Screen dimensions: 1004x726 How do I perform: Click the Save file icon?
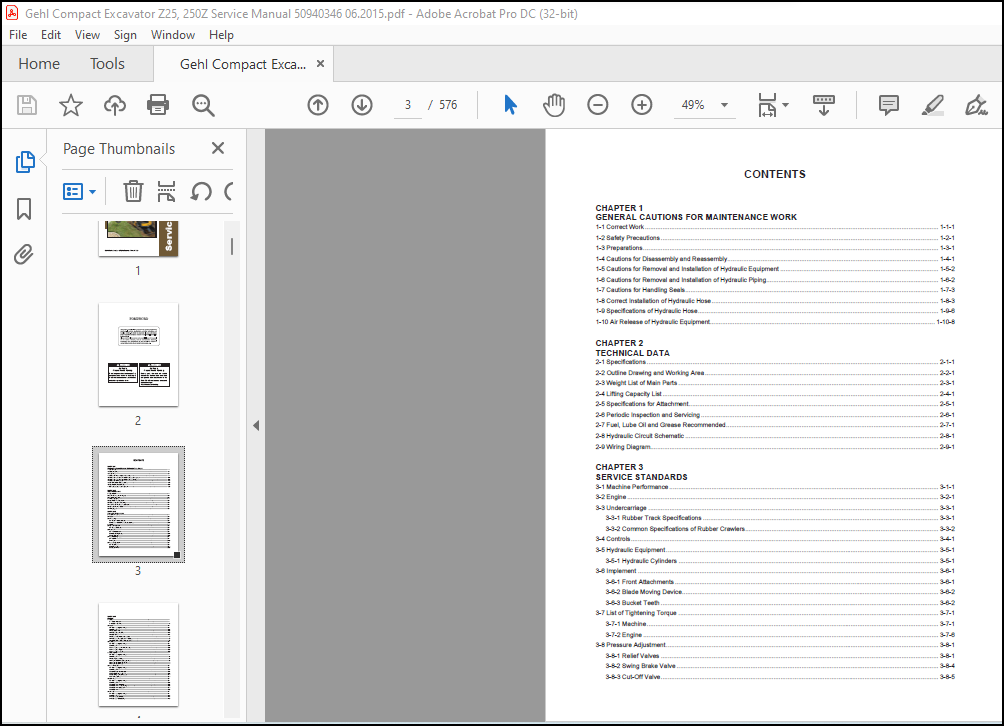(27, 105)
